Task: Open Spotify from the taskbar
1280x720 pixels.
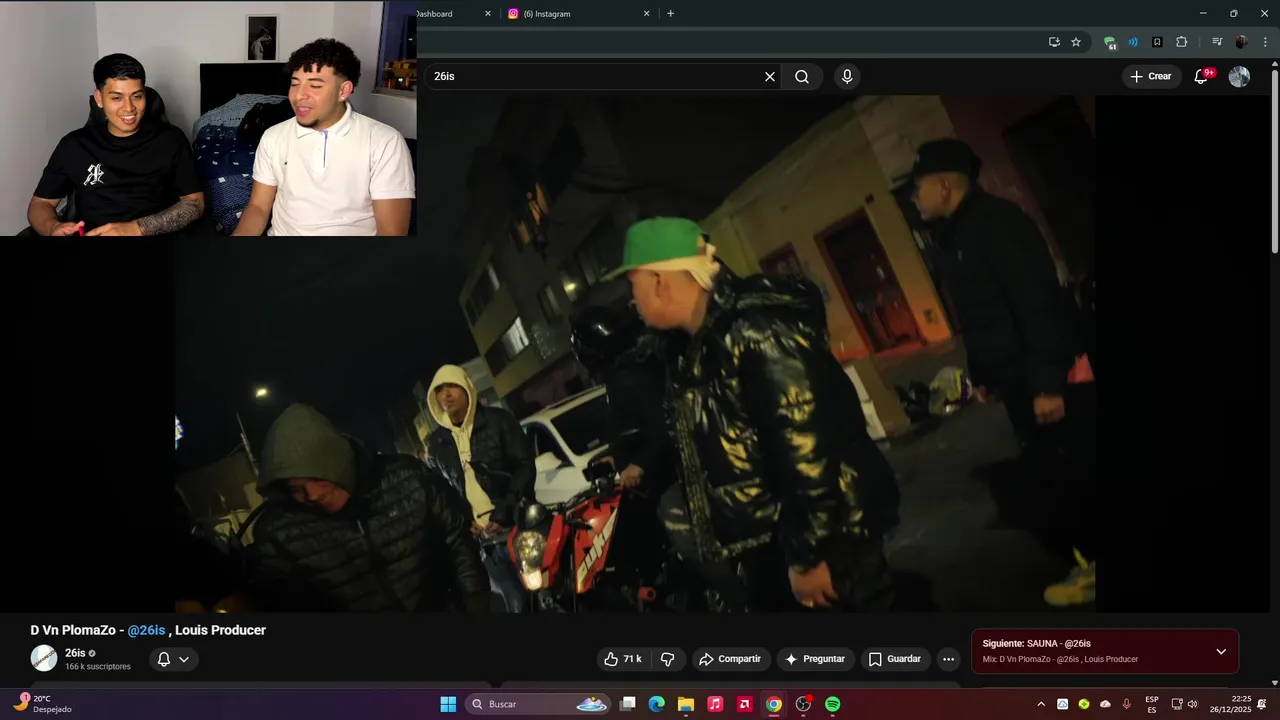Action: pyautogui.click(x=832, y=704)
